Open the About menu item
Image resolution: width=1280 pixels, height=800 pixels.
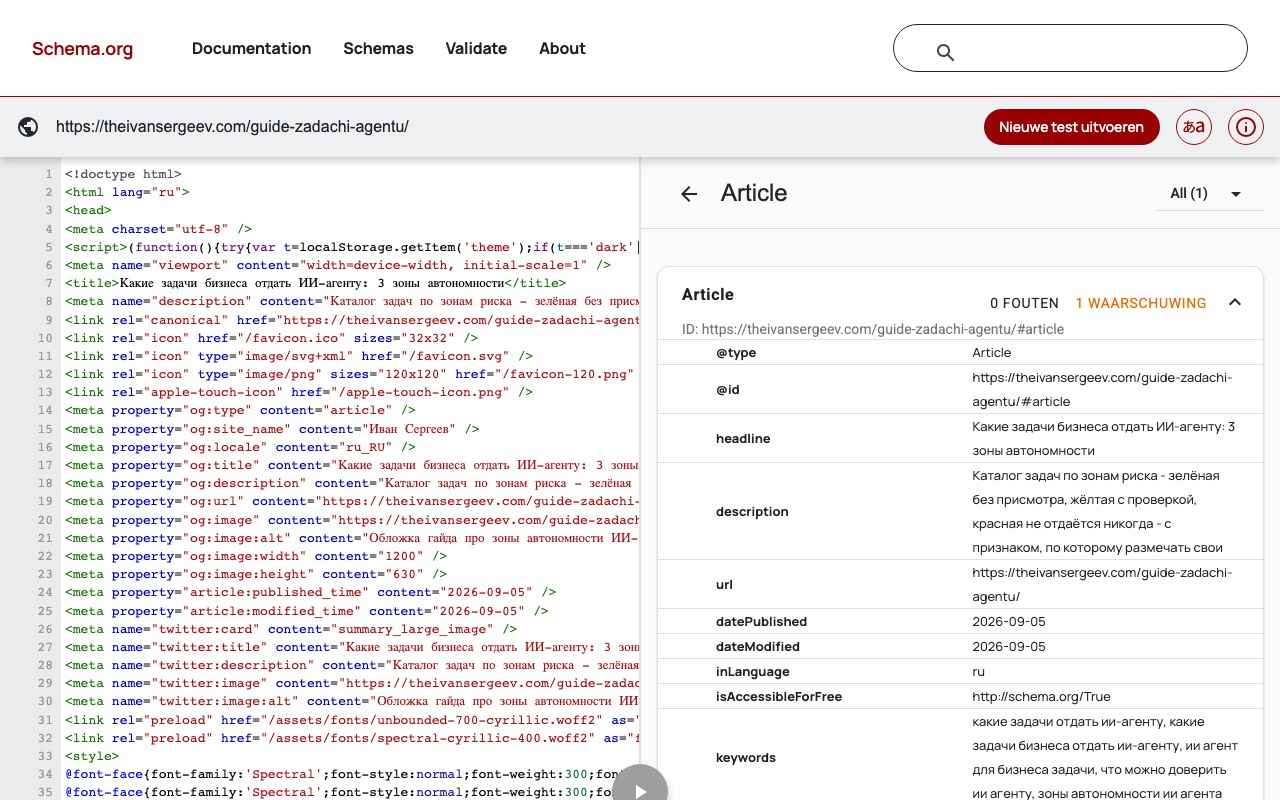[562, 48]
